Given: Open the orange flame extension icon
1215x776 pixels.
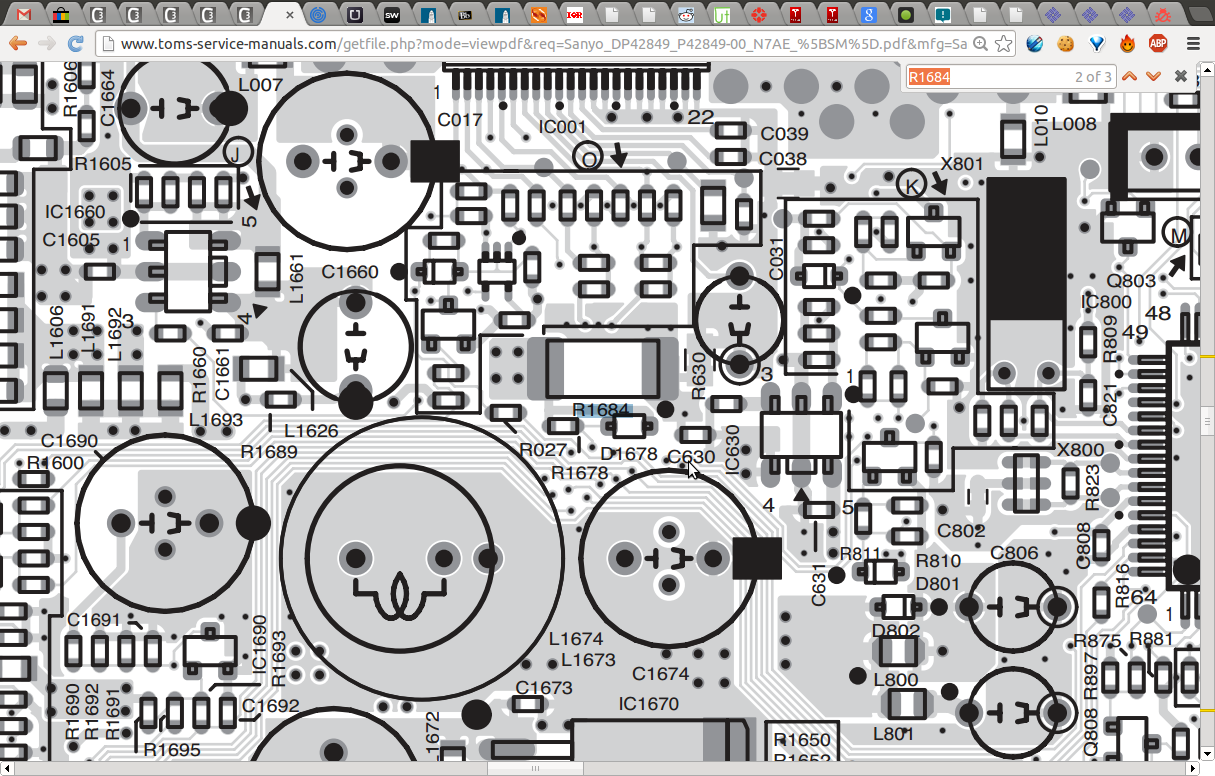Looking at the screenshot, I should pyautogui.click(x=1128, y=44).
